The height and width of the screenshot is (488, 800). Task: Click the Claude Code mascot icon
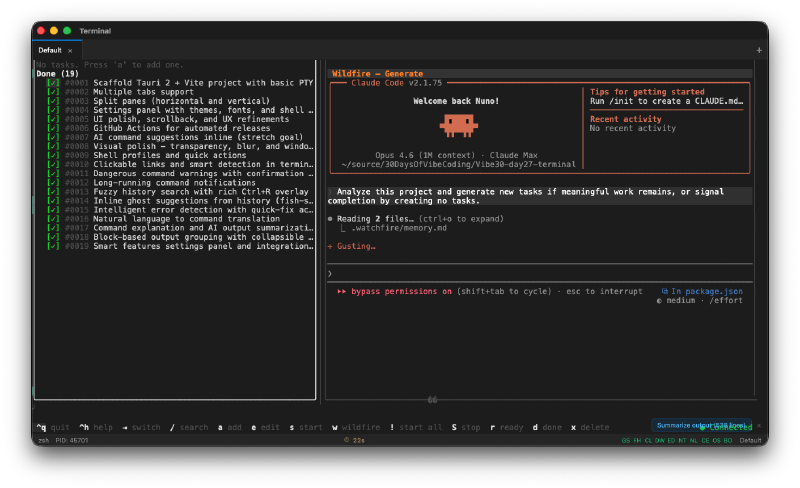click(459, 126)
